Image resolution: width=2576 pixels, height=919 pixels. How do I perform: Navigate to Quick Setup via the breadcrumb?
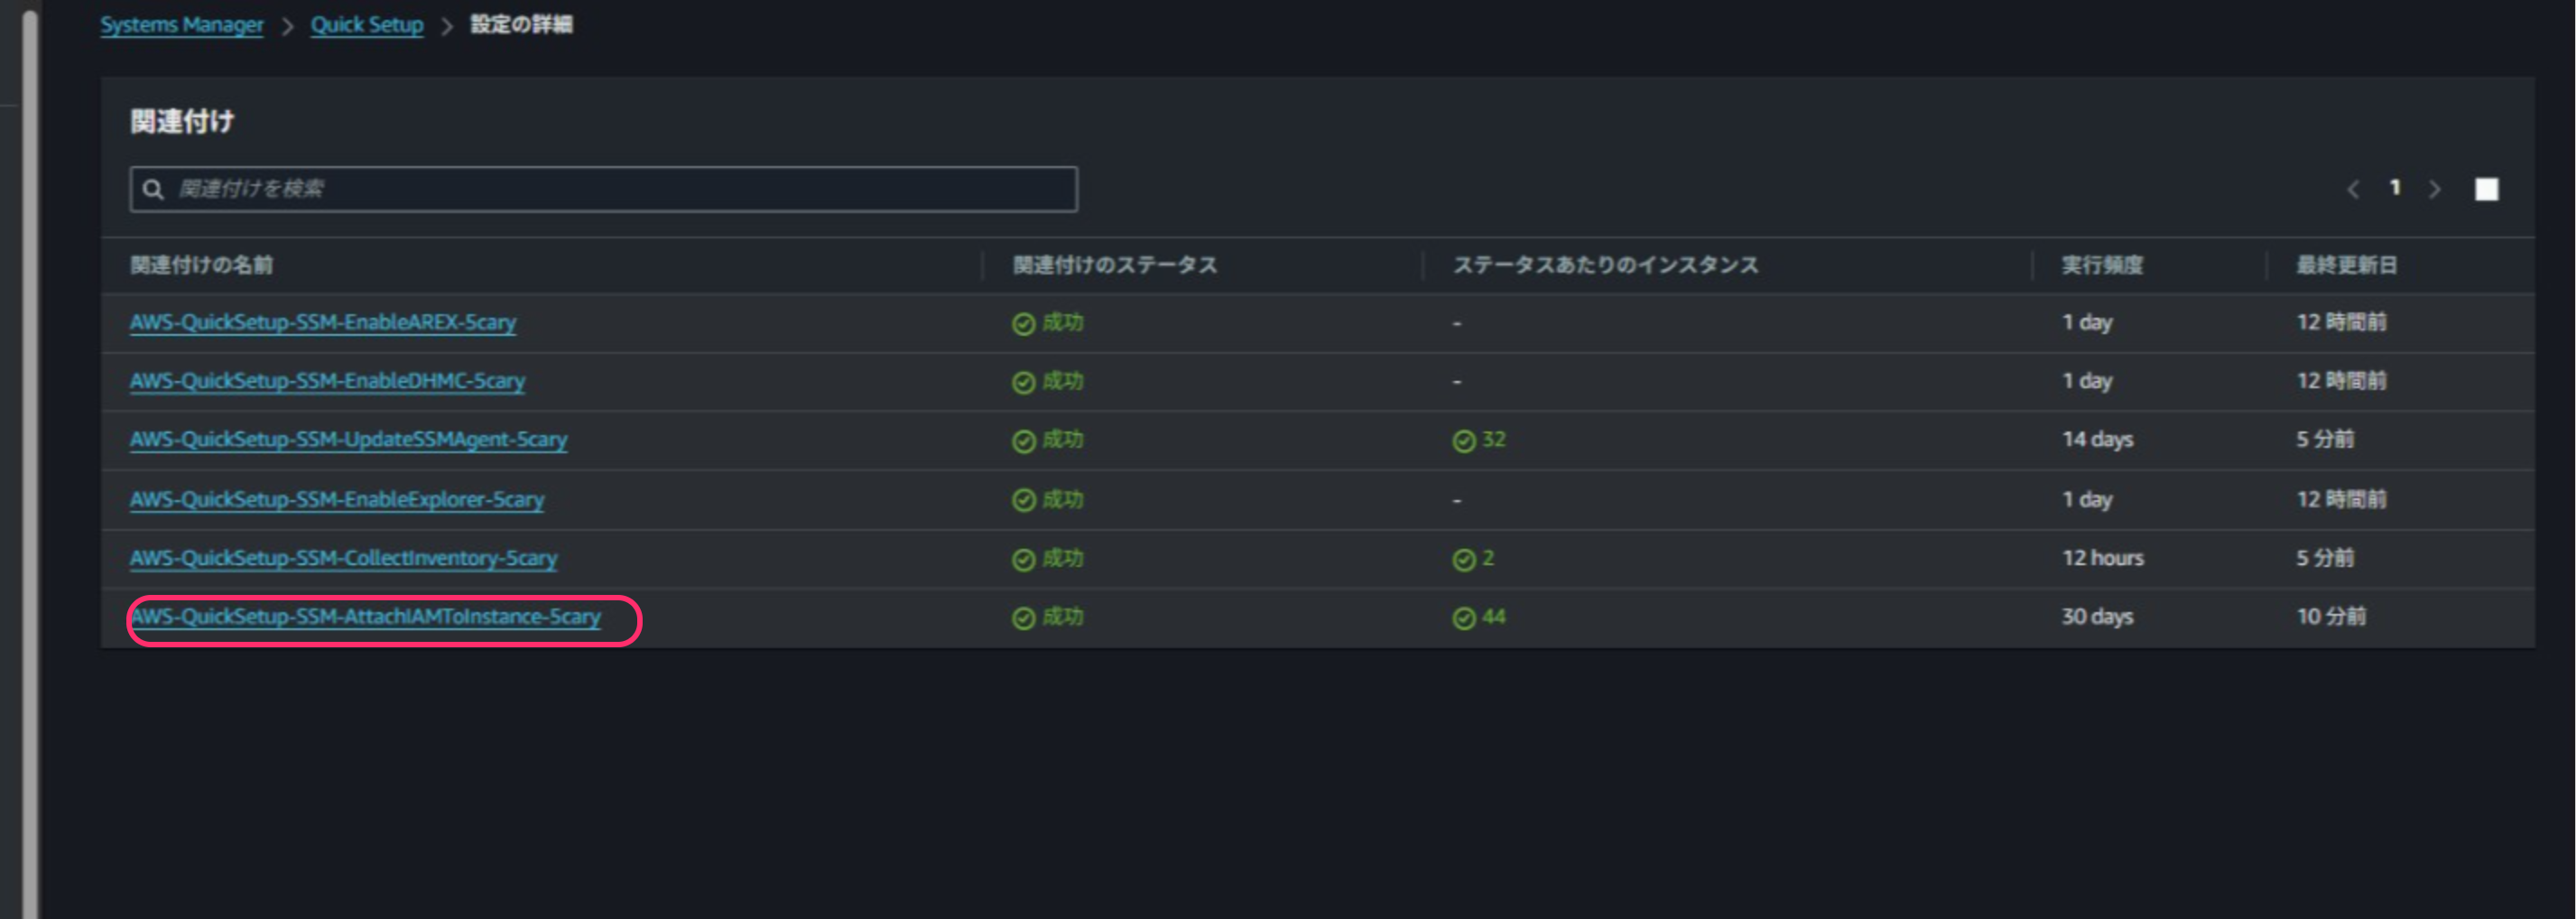(x=367, y=24)
